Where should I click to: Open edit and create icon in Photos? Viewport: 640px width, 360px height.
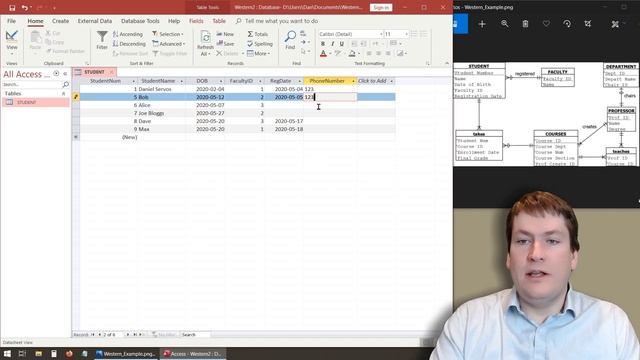(615, 24)
